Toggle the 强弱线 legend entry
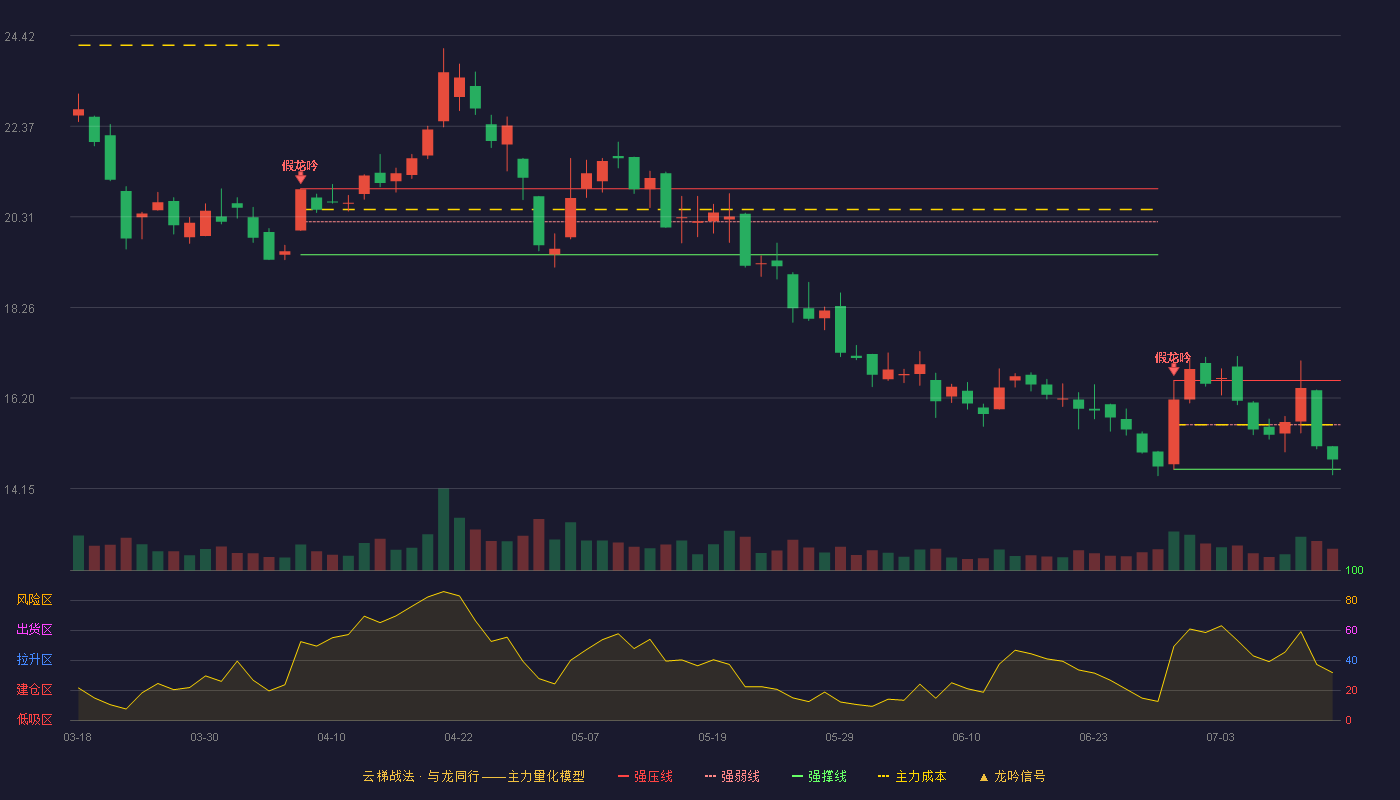The width and height of the screenshot is (1400, 800). pyautogui.click(x=732, y=776)
